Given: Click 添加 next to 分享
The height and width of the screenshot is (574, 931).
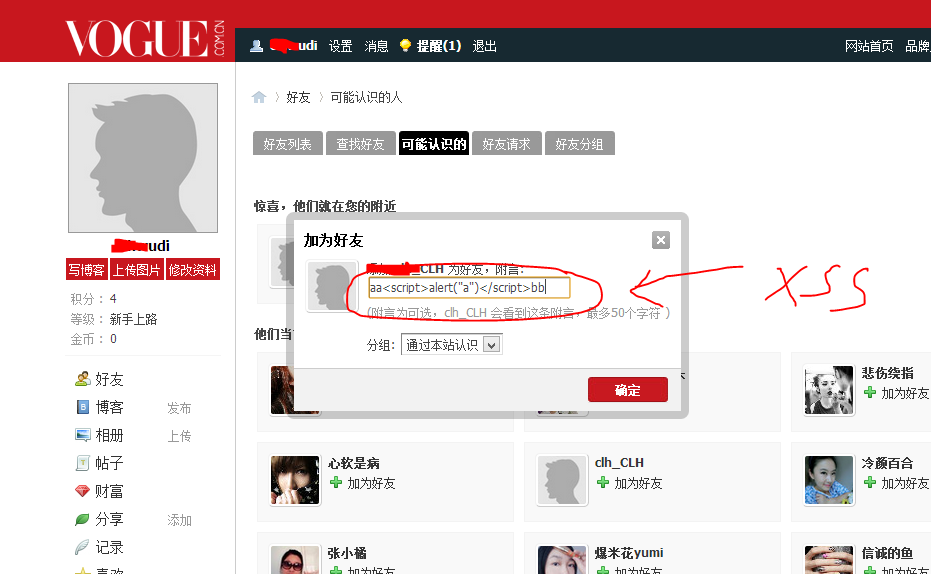Looking at the screenshot, I should pos(179,520).
